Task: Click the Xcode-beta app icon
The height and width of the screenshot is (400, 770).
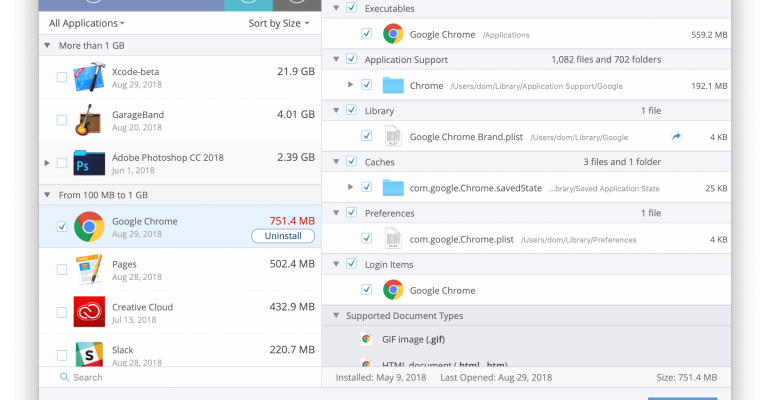Action: (x=89, y=77)
